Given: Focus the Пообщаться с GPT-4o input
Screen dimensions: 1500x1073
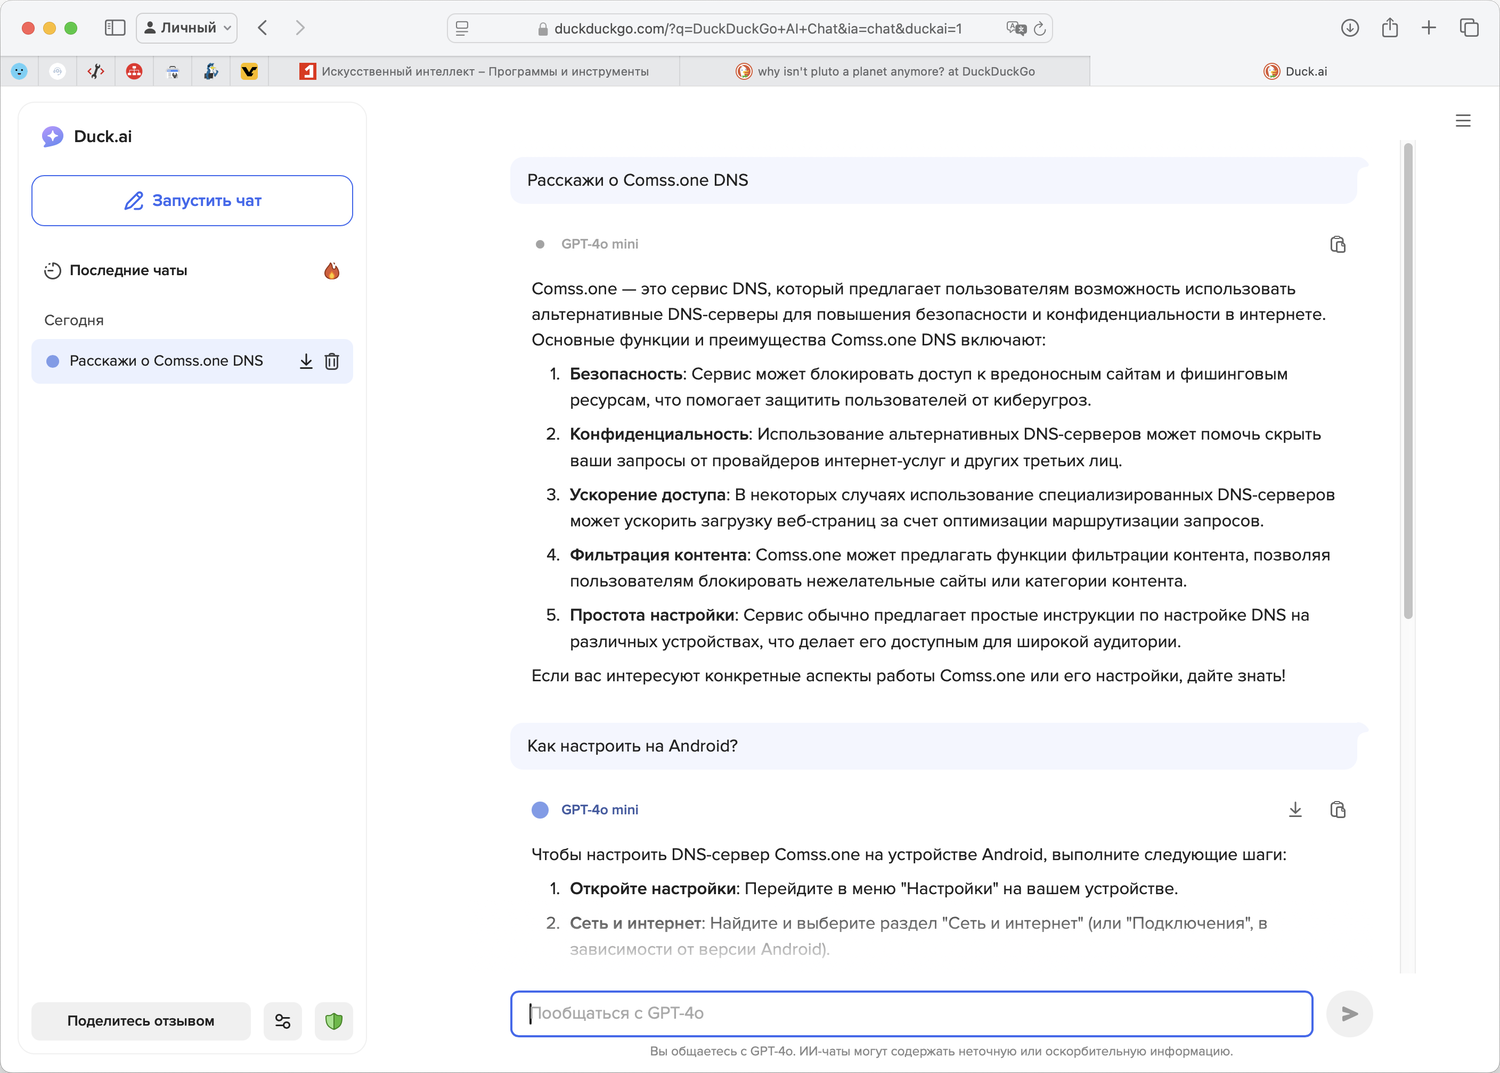Looking at the screenshot, I should click(x=912, y=1014).
